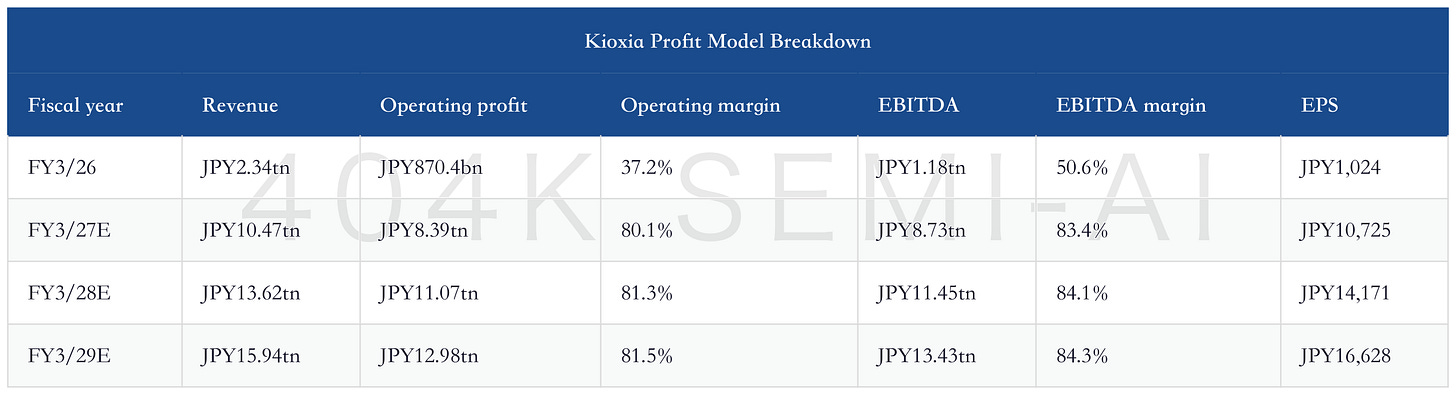This screenshot has width=1456, height=395.
Task: Click the Operating margin column header
Action: tap(700, 105)
